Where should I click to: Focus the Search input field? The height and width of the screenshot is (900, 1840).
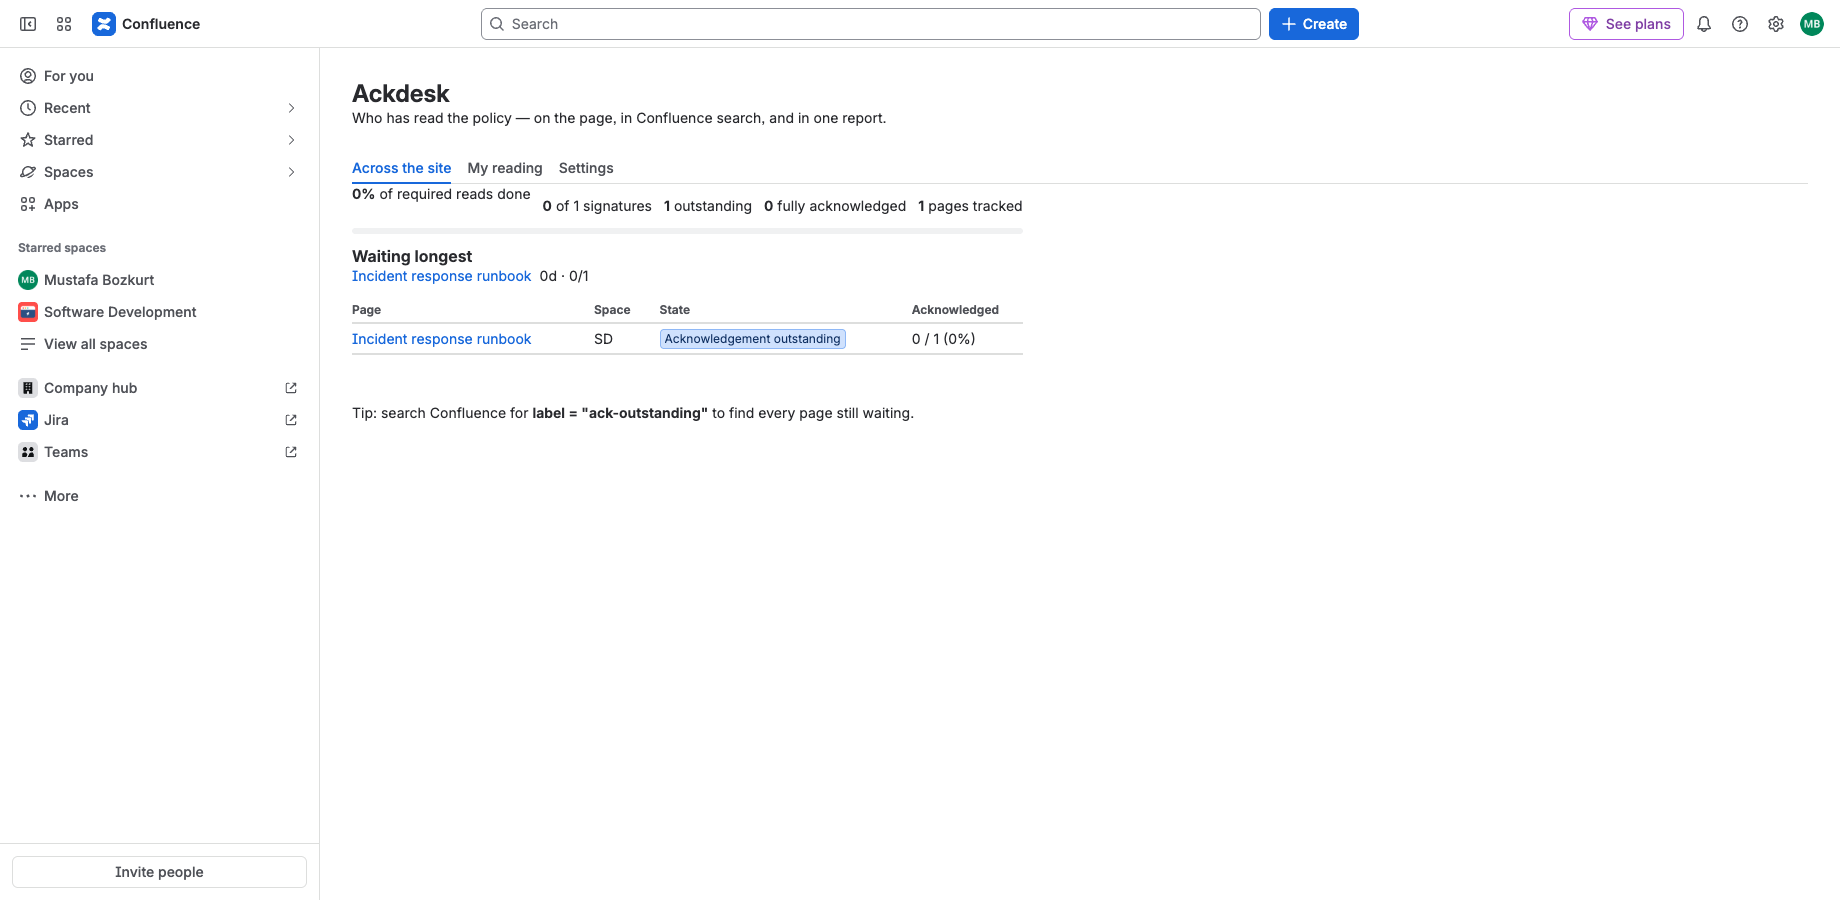pyautogui.click(x=870, y=24)
